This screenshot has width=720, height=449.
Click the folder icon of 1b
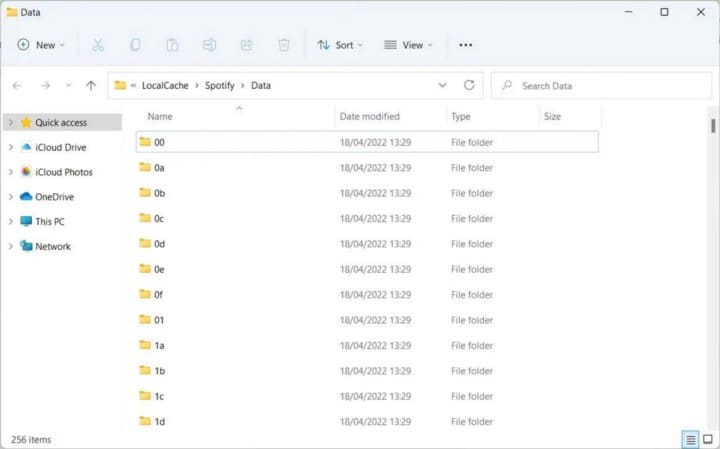145,370
